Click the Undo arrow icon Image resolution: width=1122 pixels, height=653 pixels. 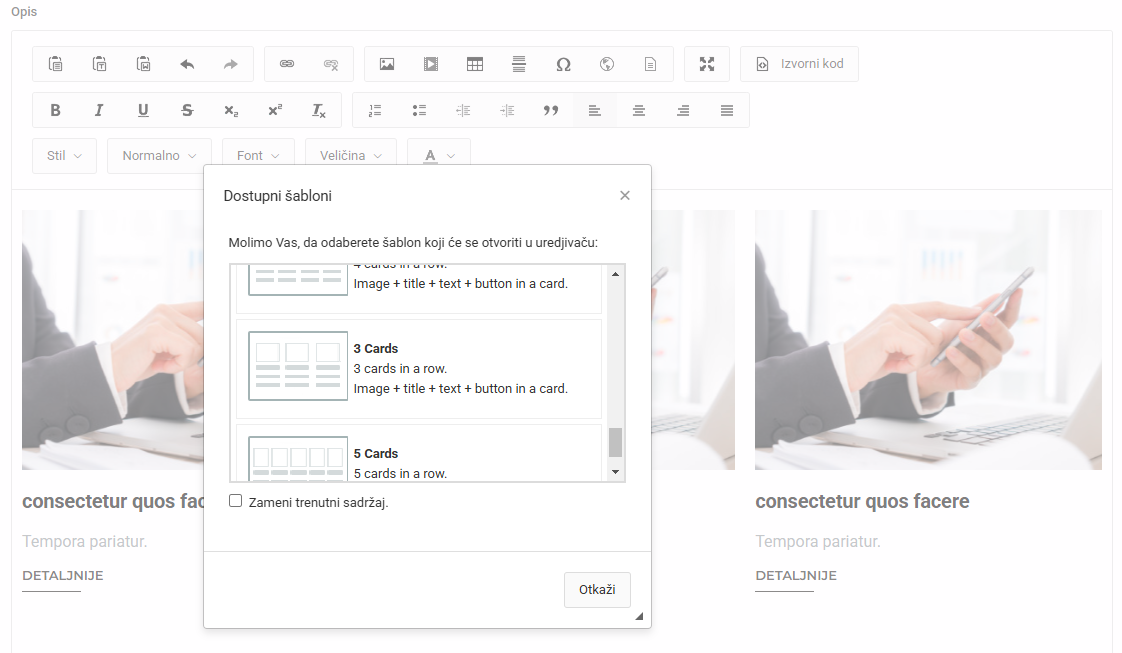click(x=187, y=64)
